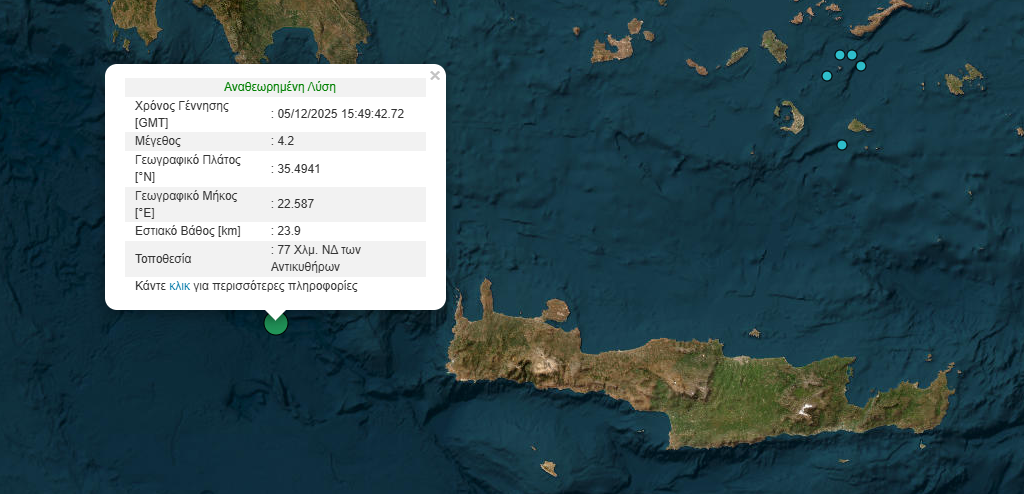Image resolution: width=1024 pixels, height=494 pixels.
Task: Open the 'κλικ' link for more information
Action: [x=180, y=286]
